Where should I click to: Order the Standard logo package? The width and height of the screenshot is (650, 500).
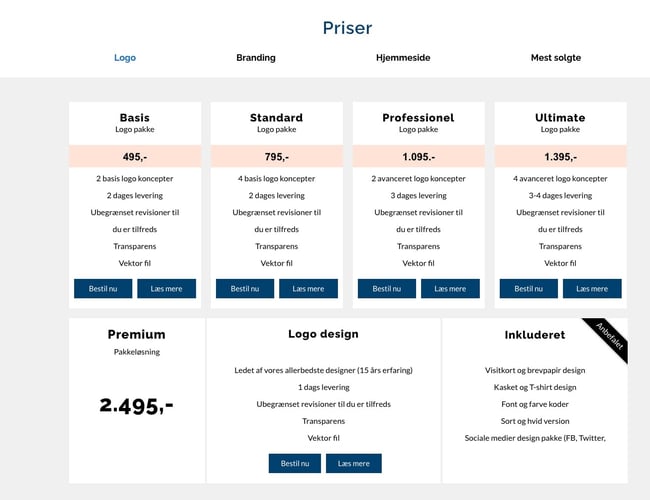point(245,289)
